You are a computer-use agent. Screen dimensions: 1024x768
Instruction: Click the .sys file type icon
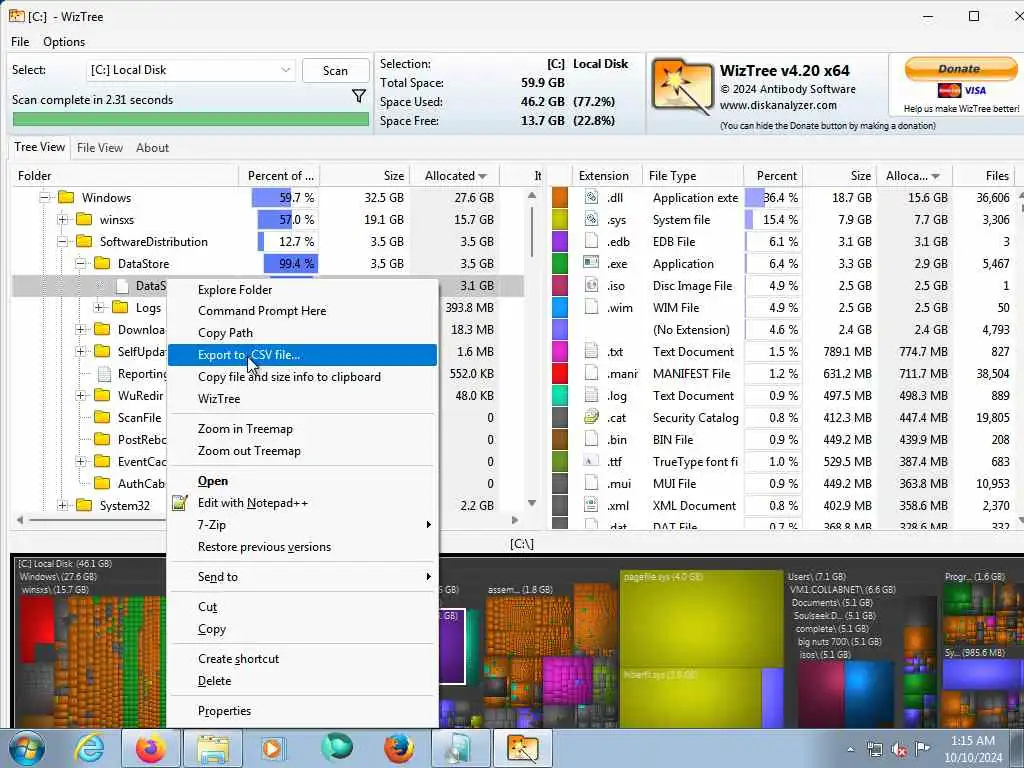592,219
